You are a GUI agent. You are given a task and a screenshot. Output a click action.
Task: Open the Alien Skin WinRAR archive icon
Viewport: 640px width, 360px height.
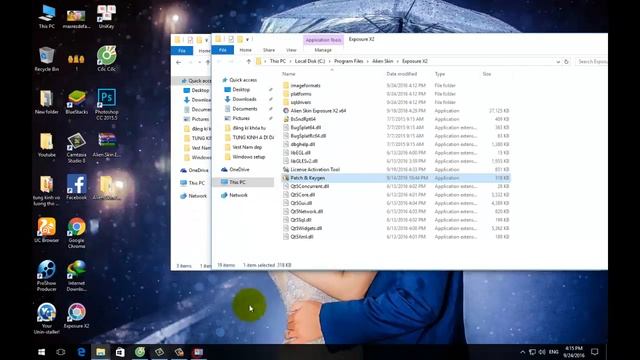click(106, 145)
